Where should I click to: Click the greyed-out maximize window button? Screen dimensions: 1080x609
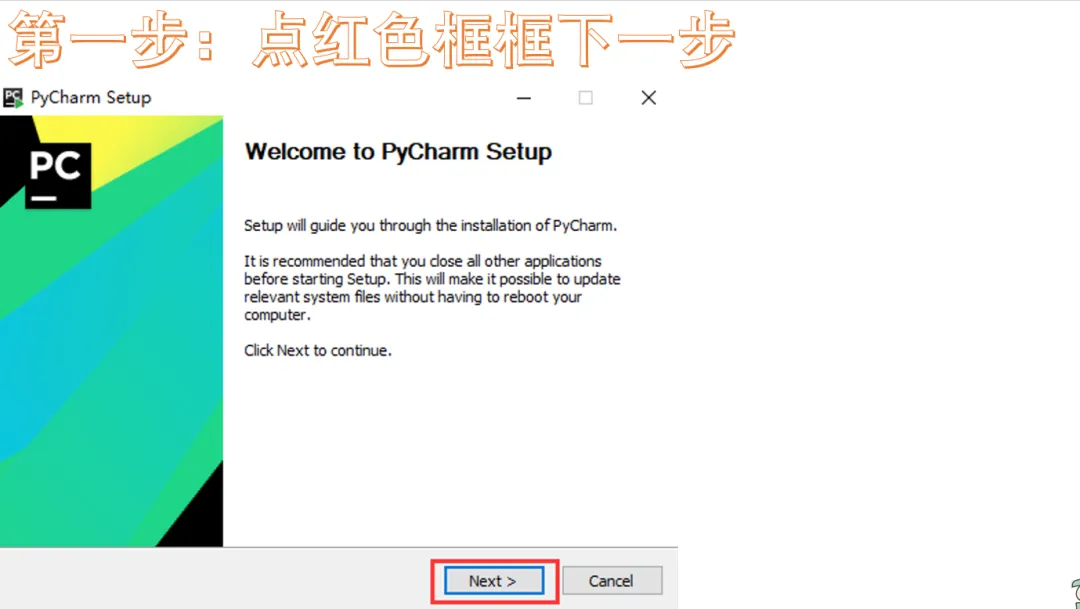point(585,98)
